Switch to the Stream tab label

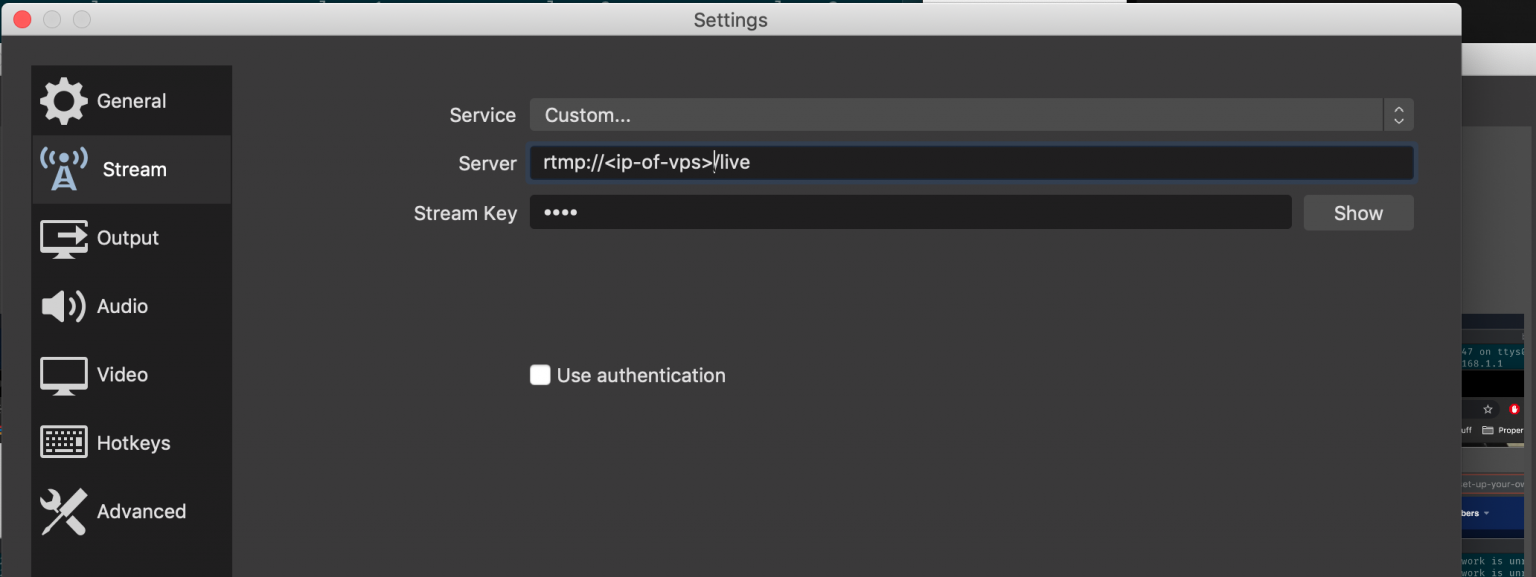[133, 169]
